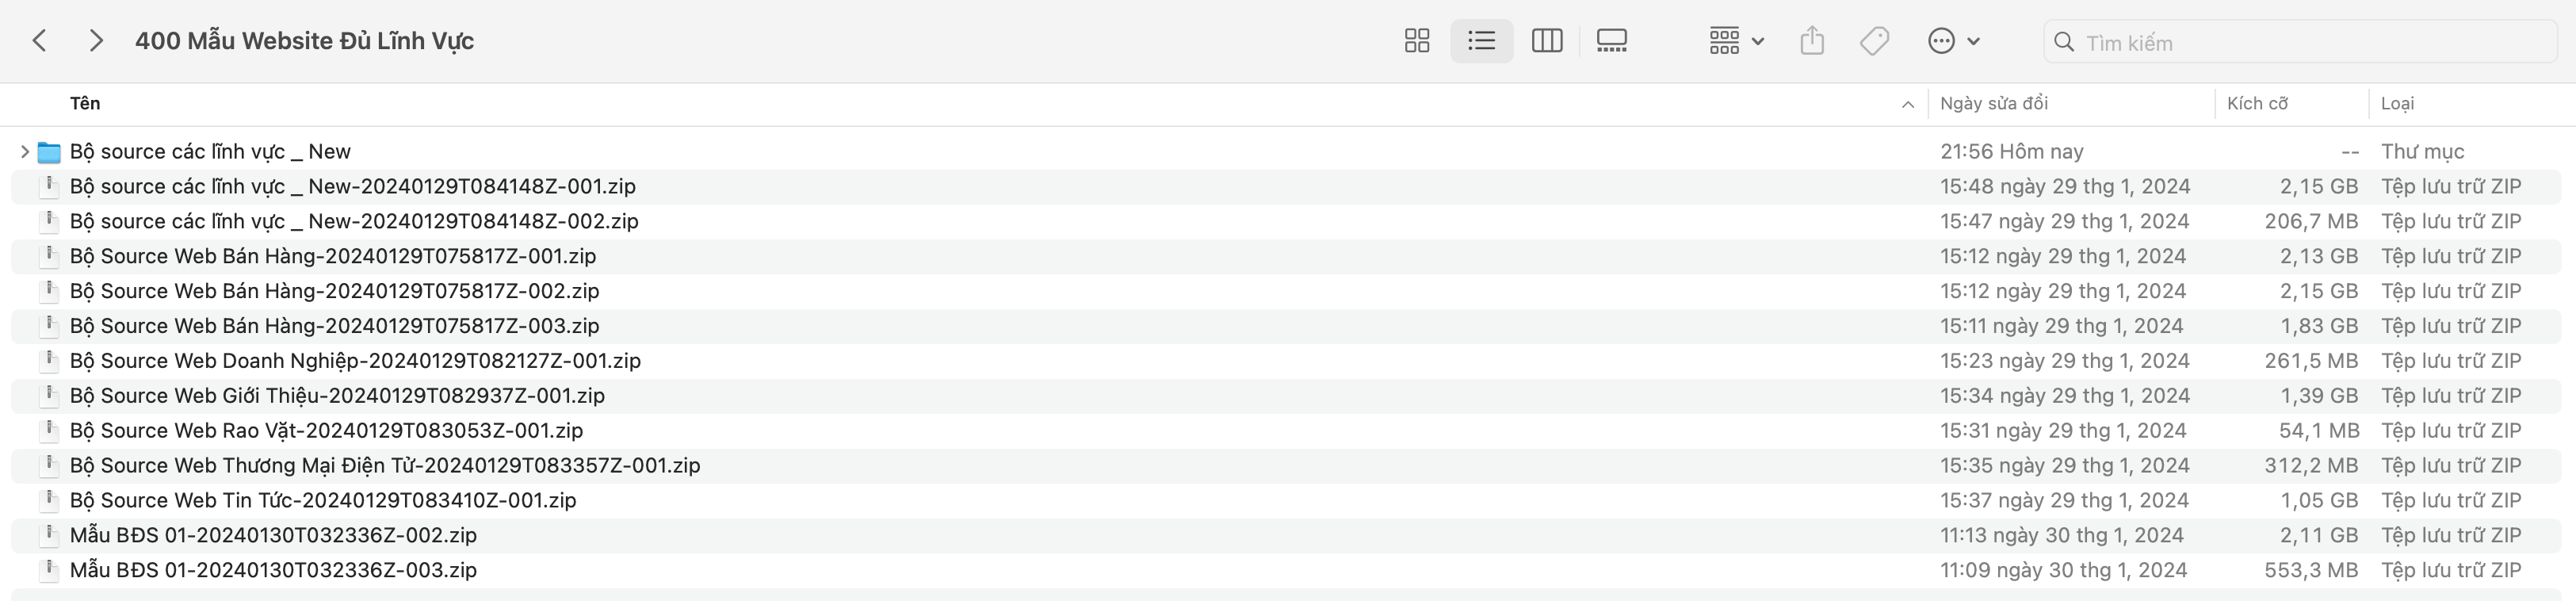Open the group-by options dropdown
Screen dimensions: 2576x601
tap(1736, 41)
